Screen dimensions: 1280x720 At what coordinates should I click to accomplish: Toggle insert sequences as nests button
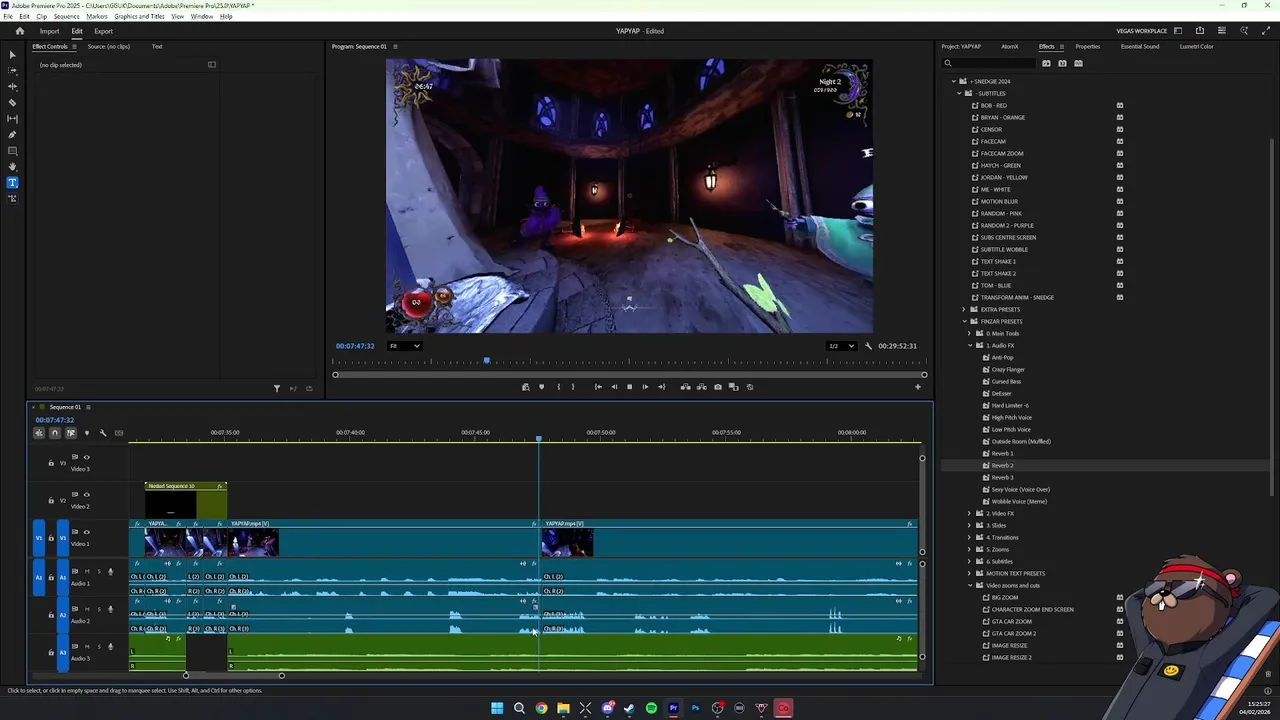click(39, 433)
